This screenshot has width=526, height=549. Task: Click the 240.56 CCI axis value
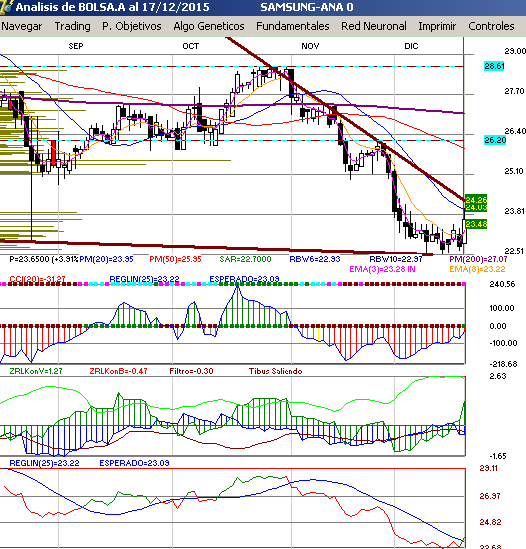coord(502,284)
